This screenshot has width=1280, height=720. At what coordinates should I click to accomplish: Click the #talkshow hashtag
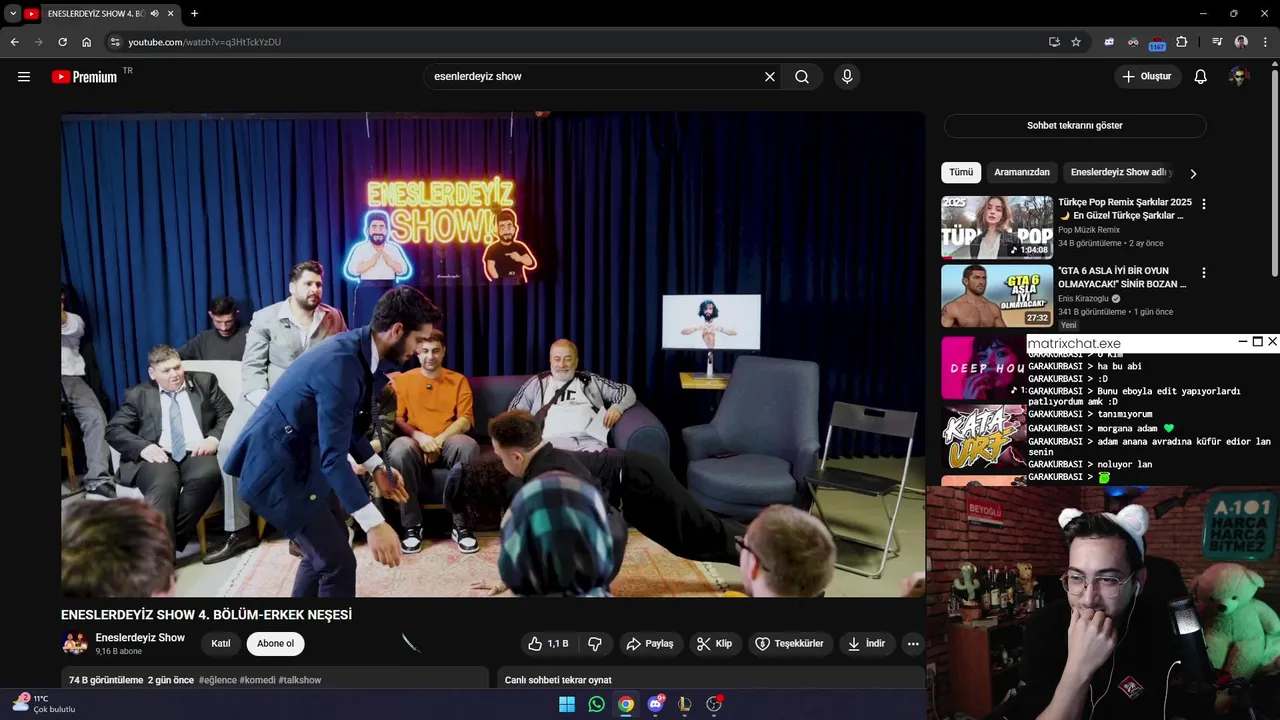[x=300, y=680]
